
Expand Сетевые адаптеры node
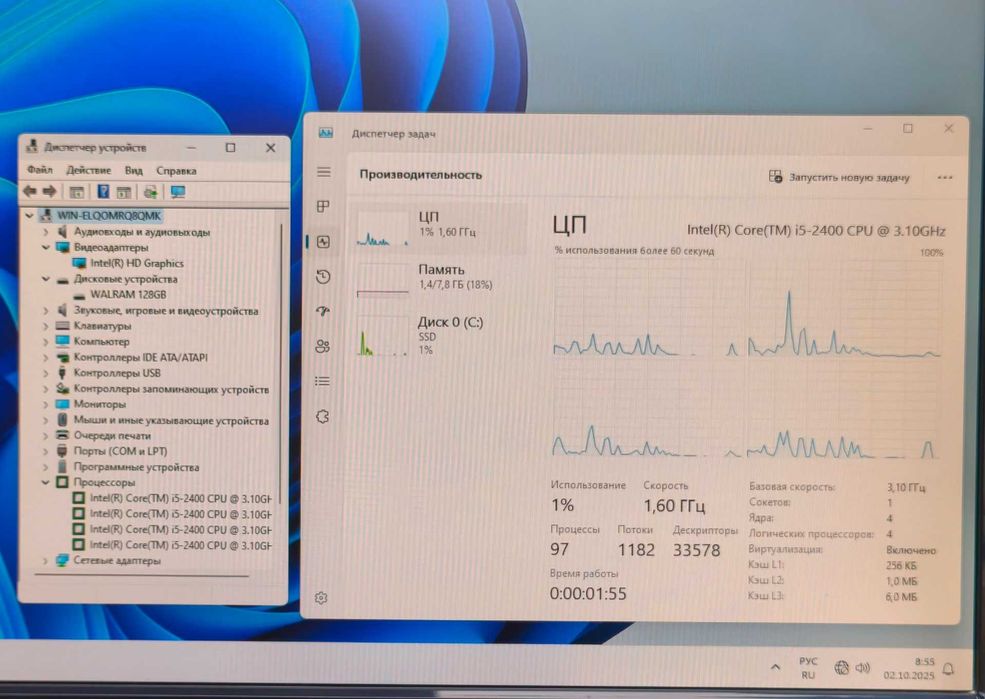click(45, 561)
